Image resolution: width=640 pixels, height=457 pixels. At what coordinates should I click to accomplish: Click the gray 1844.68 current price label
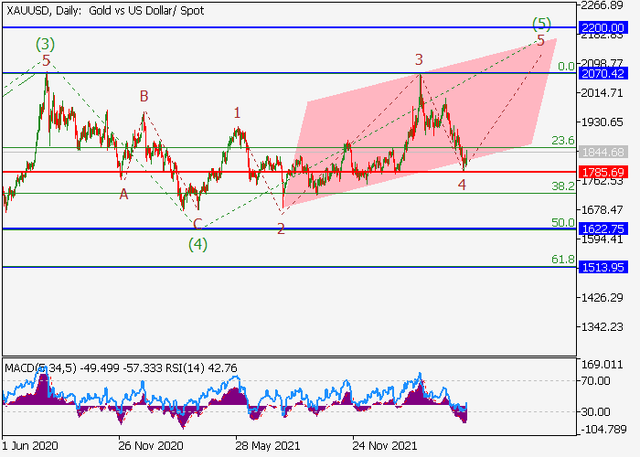point(603,152)
